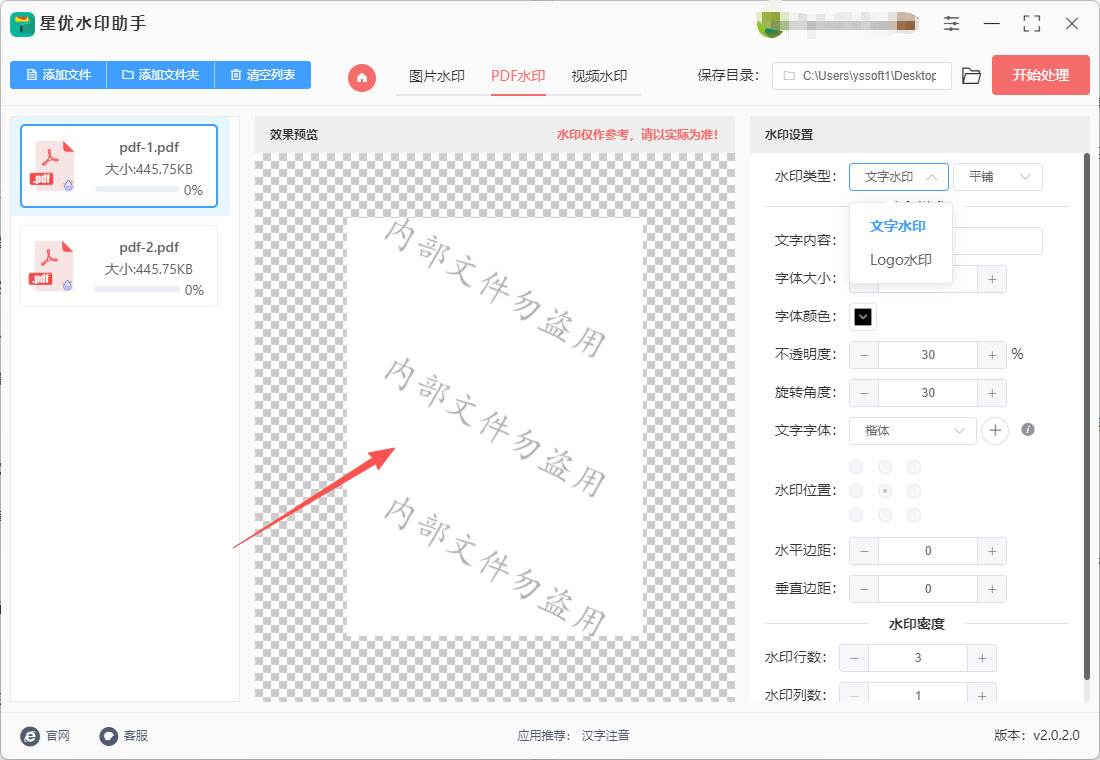
Task: Increase rotation angle with plus button
Action: pos(992,393)
